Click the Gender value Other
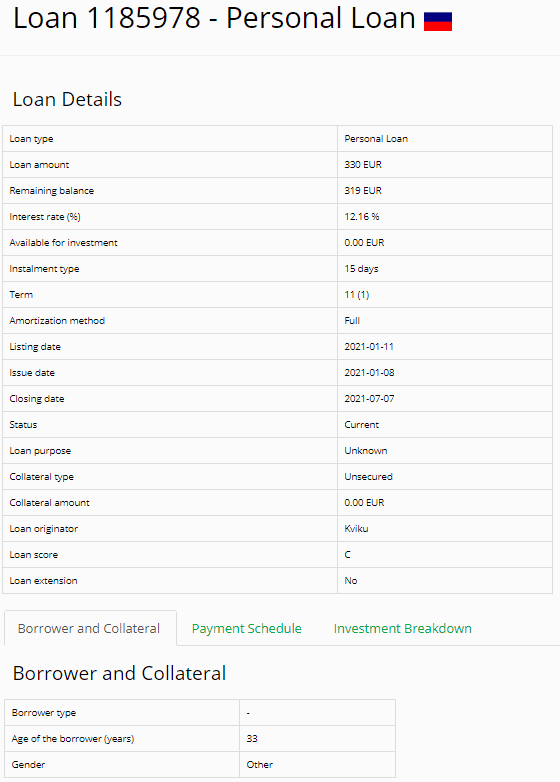This screenshot has height=782, width=560. [x=259, y=765]
